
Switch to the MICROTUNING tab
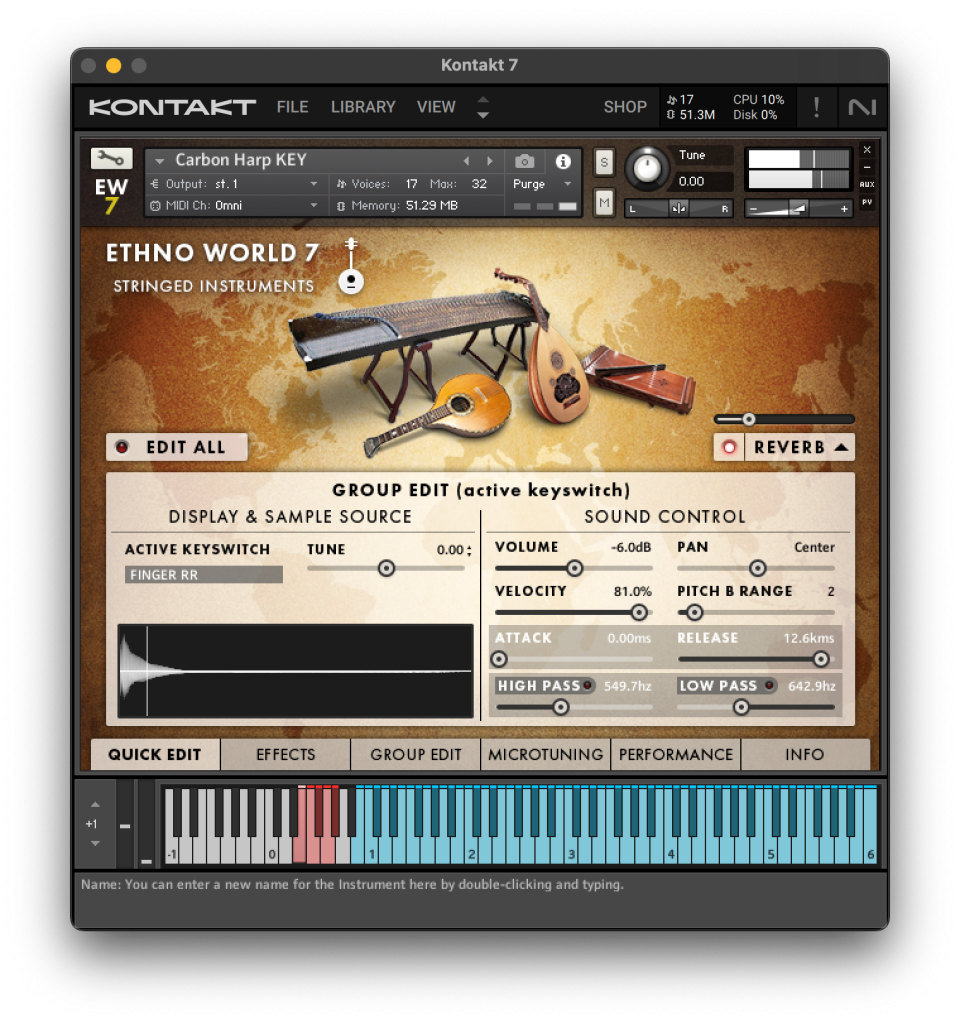pos(546,755)
